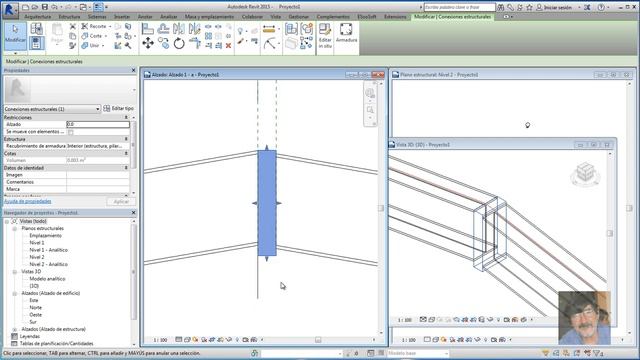The width and height of the screenshot is (640, 360).
Task: Select Emplazamiento in project browser
Action: coord(45,236)
